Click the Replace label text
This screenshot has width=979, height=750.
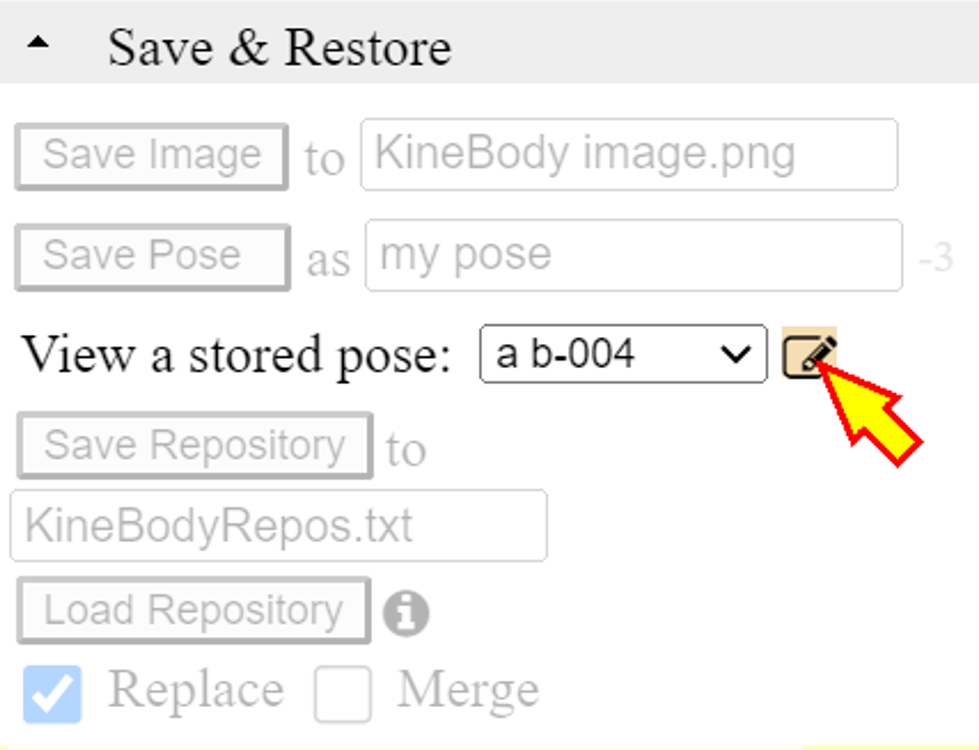click(x=196, y=690)
